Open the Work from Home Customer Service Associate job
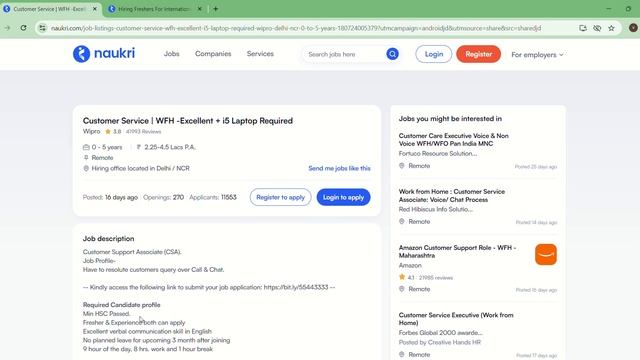 452,196
